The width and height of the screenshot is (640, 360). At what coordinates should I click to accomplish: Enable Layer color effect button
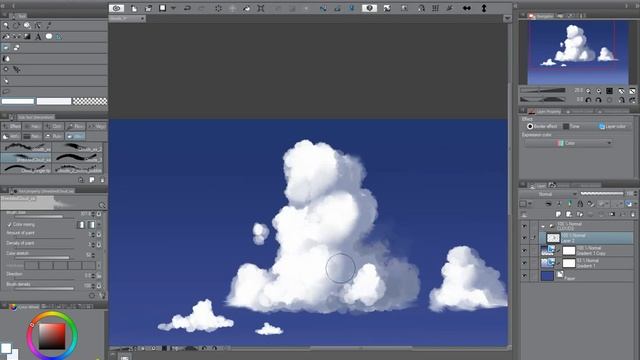612,127
